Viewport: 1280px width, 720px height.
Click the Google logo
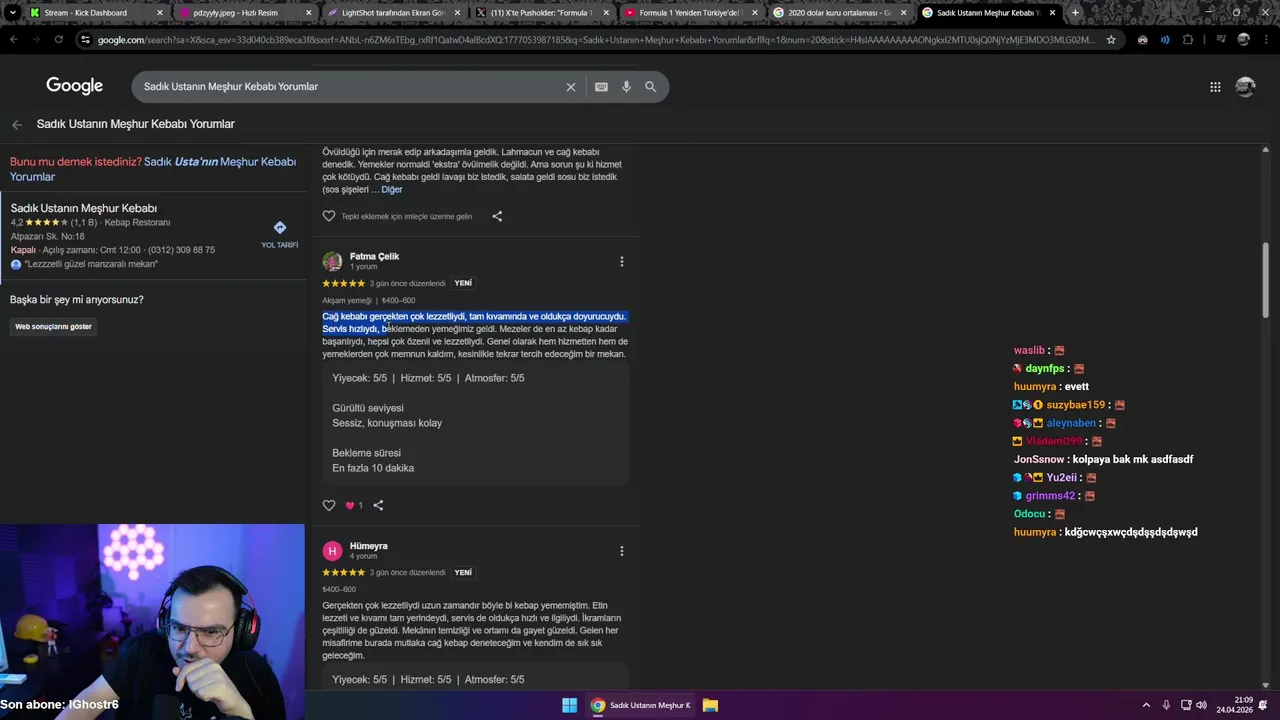75,86
